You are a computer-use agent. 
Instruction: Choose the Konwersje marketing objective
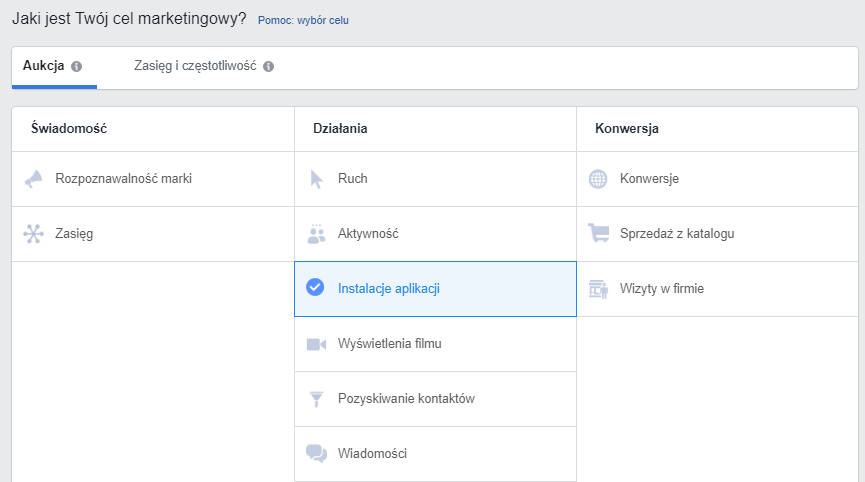649,179
